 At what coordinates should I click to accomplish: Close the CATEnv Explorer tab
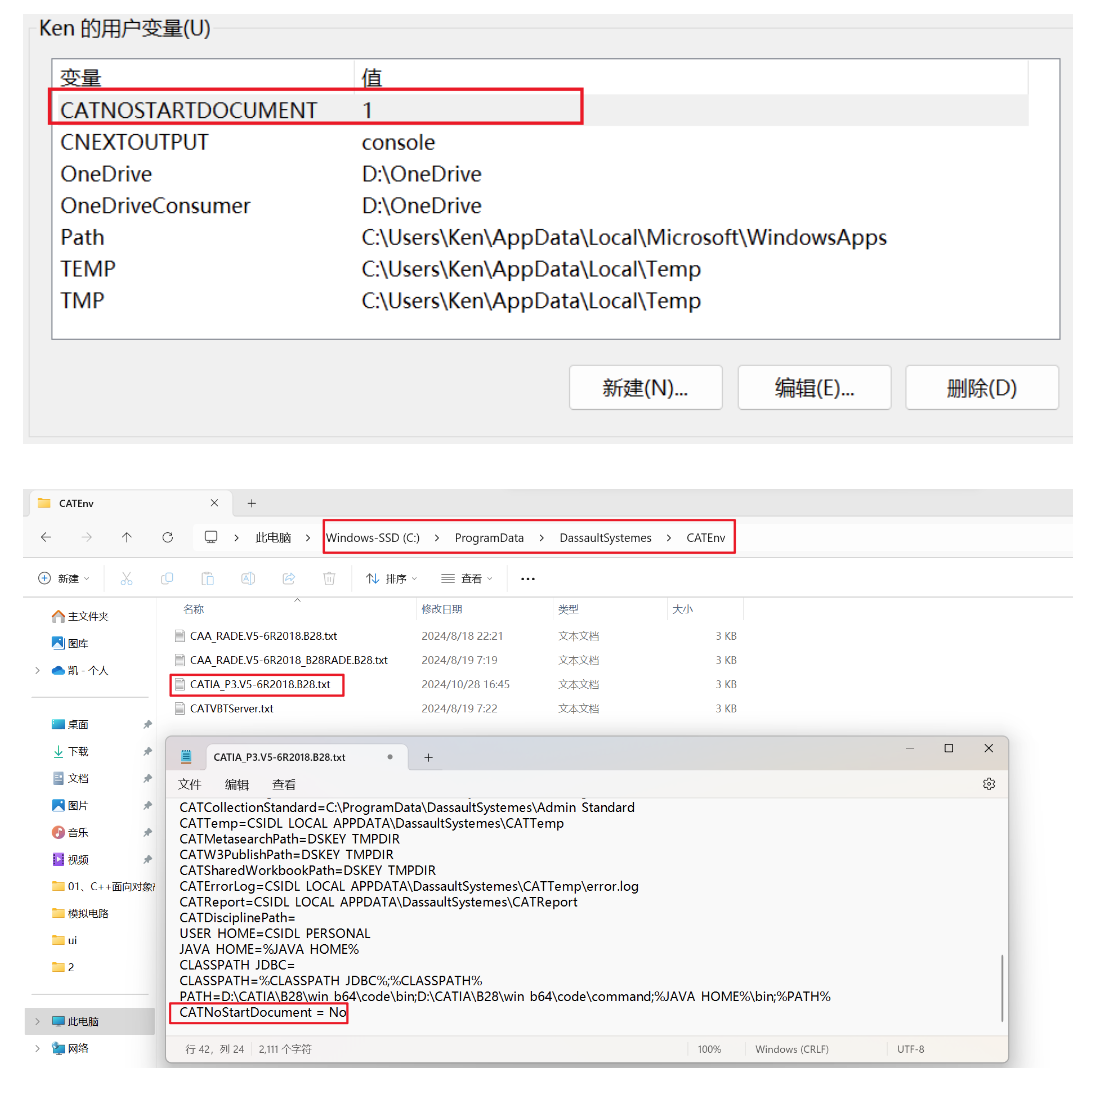coord(214,503)
